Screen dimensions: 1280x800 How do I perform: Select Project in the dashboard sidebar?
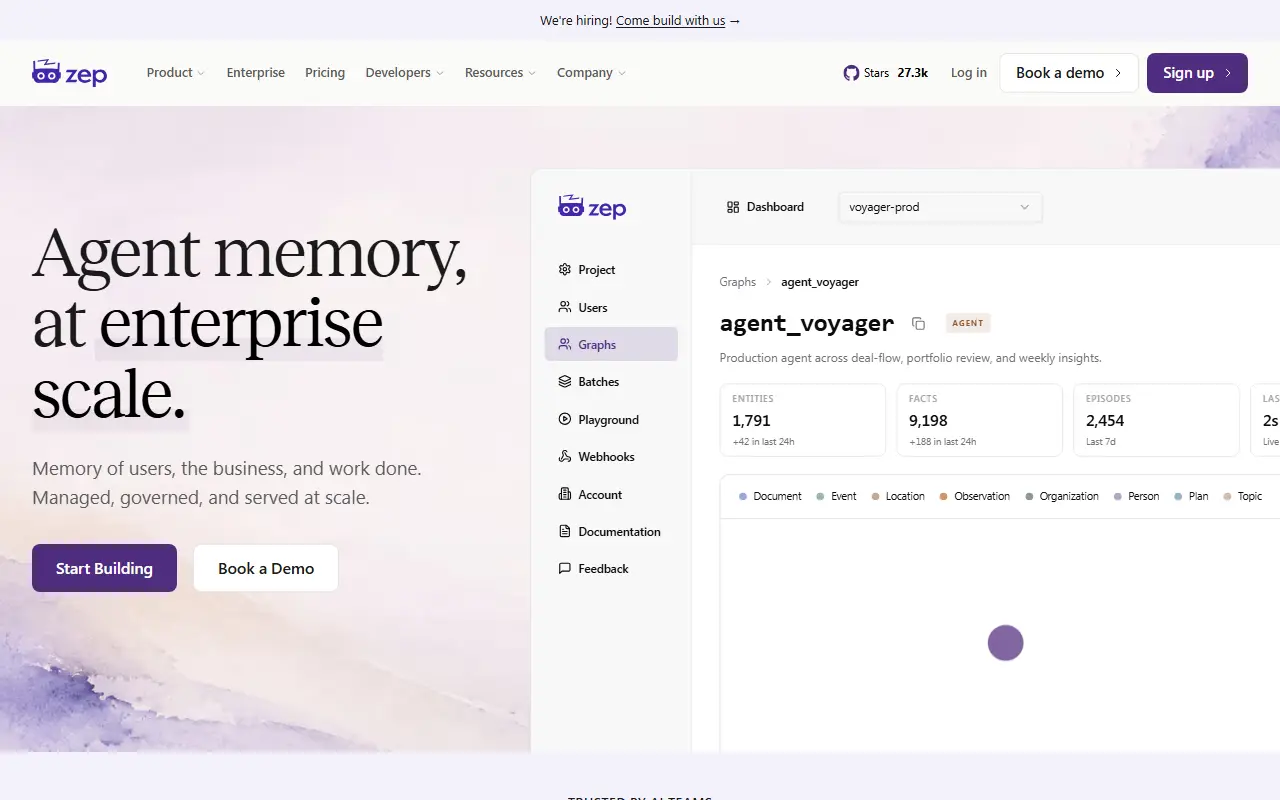611,270
